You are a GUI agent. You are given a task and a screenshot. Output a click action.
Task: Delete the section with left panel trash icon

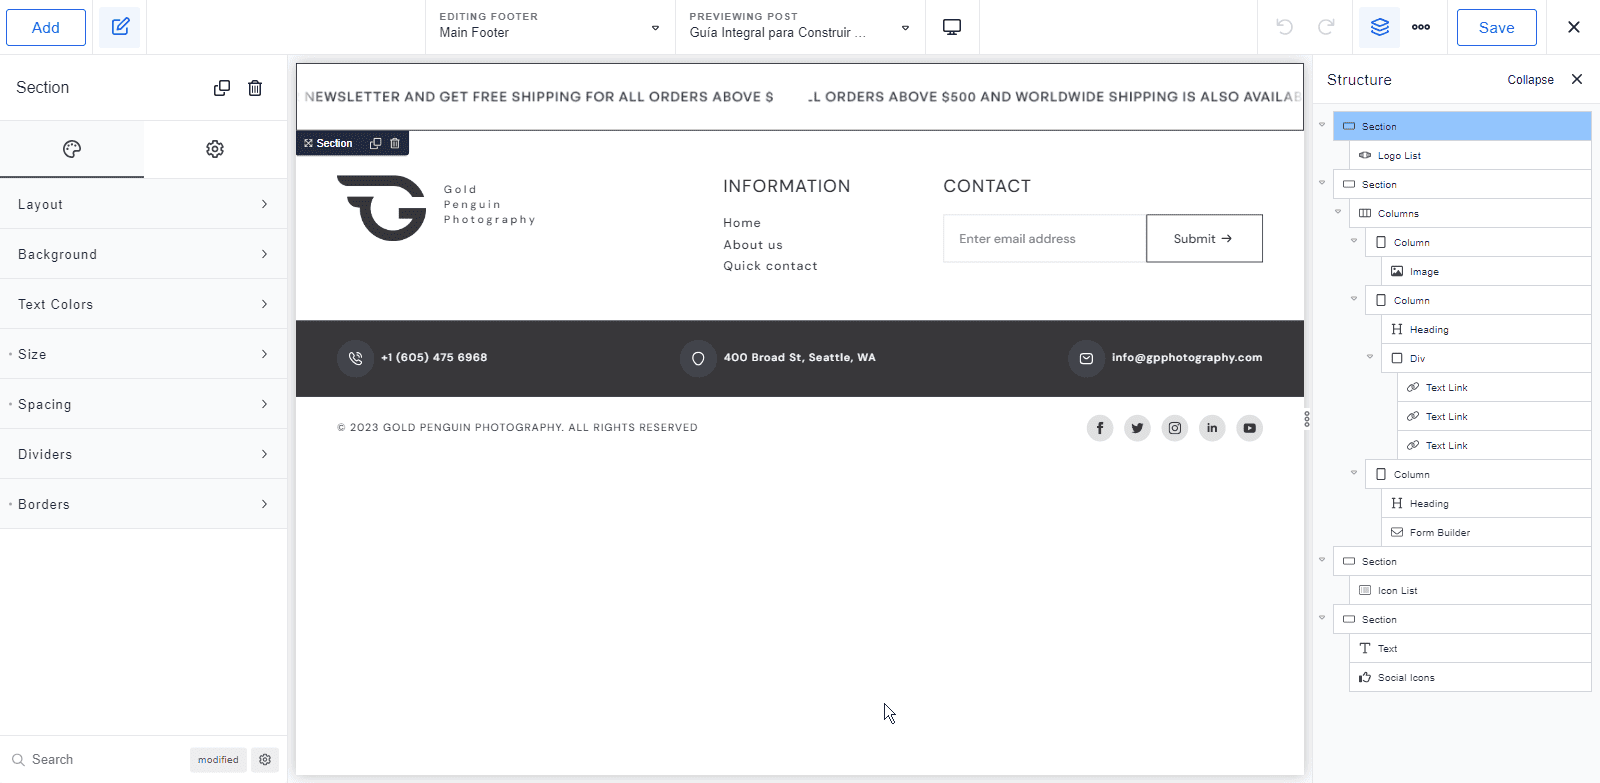pyautogui.click(x=255, y=88)
